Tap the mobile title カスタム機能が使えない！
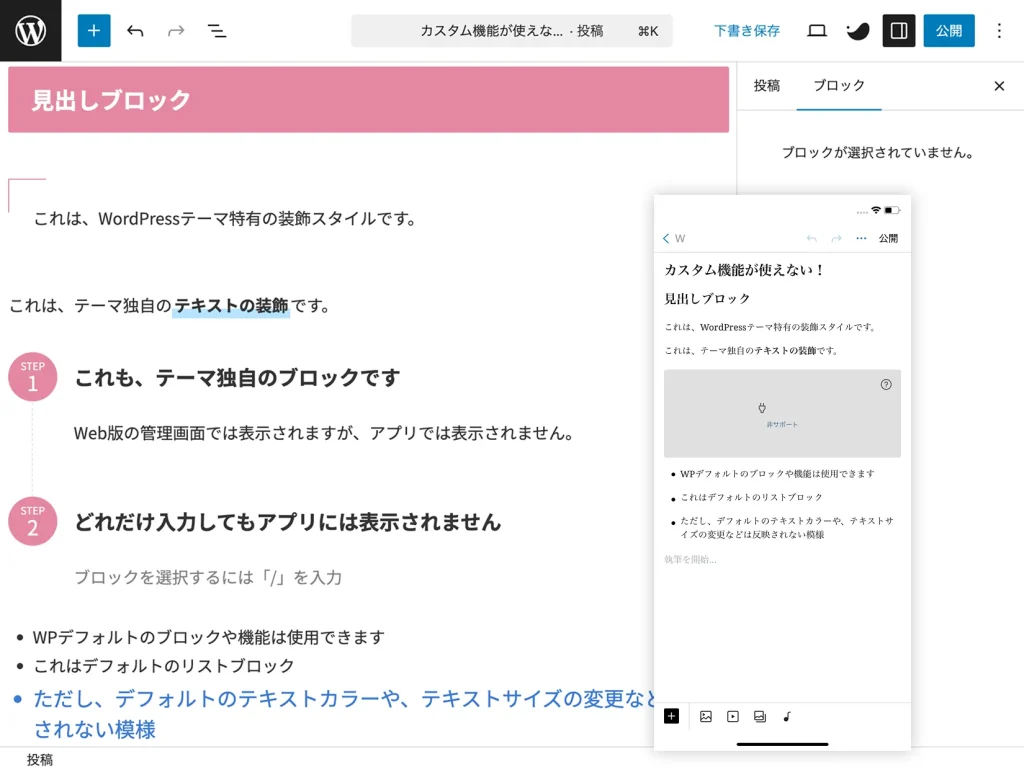The width and height of the screenshot is (1024, 772). 744,270
